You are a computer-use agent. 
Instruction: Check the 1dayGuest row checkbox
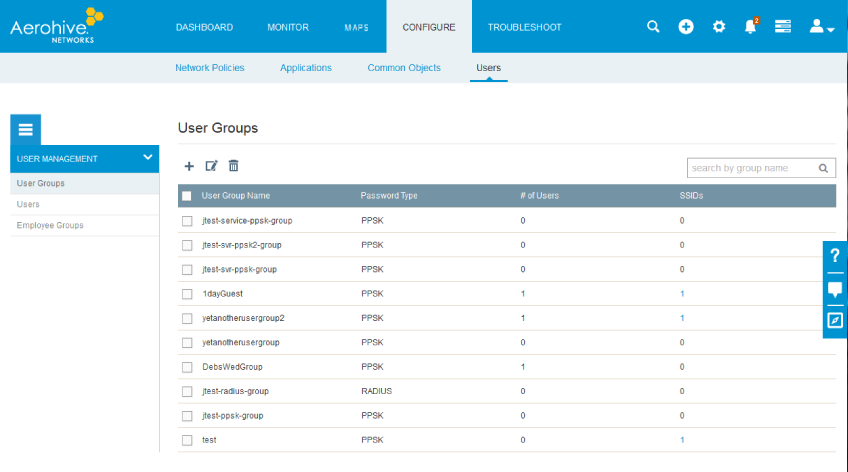point(187,294)
